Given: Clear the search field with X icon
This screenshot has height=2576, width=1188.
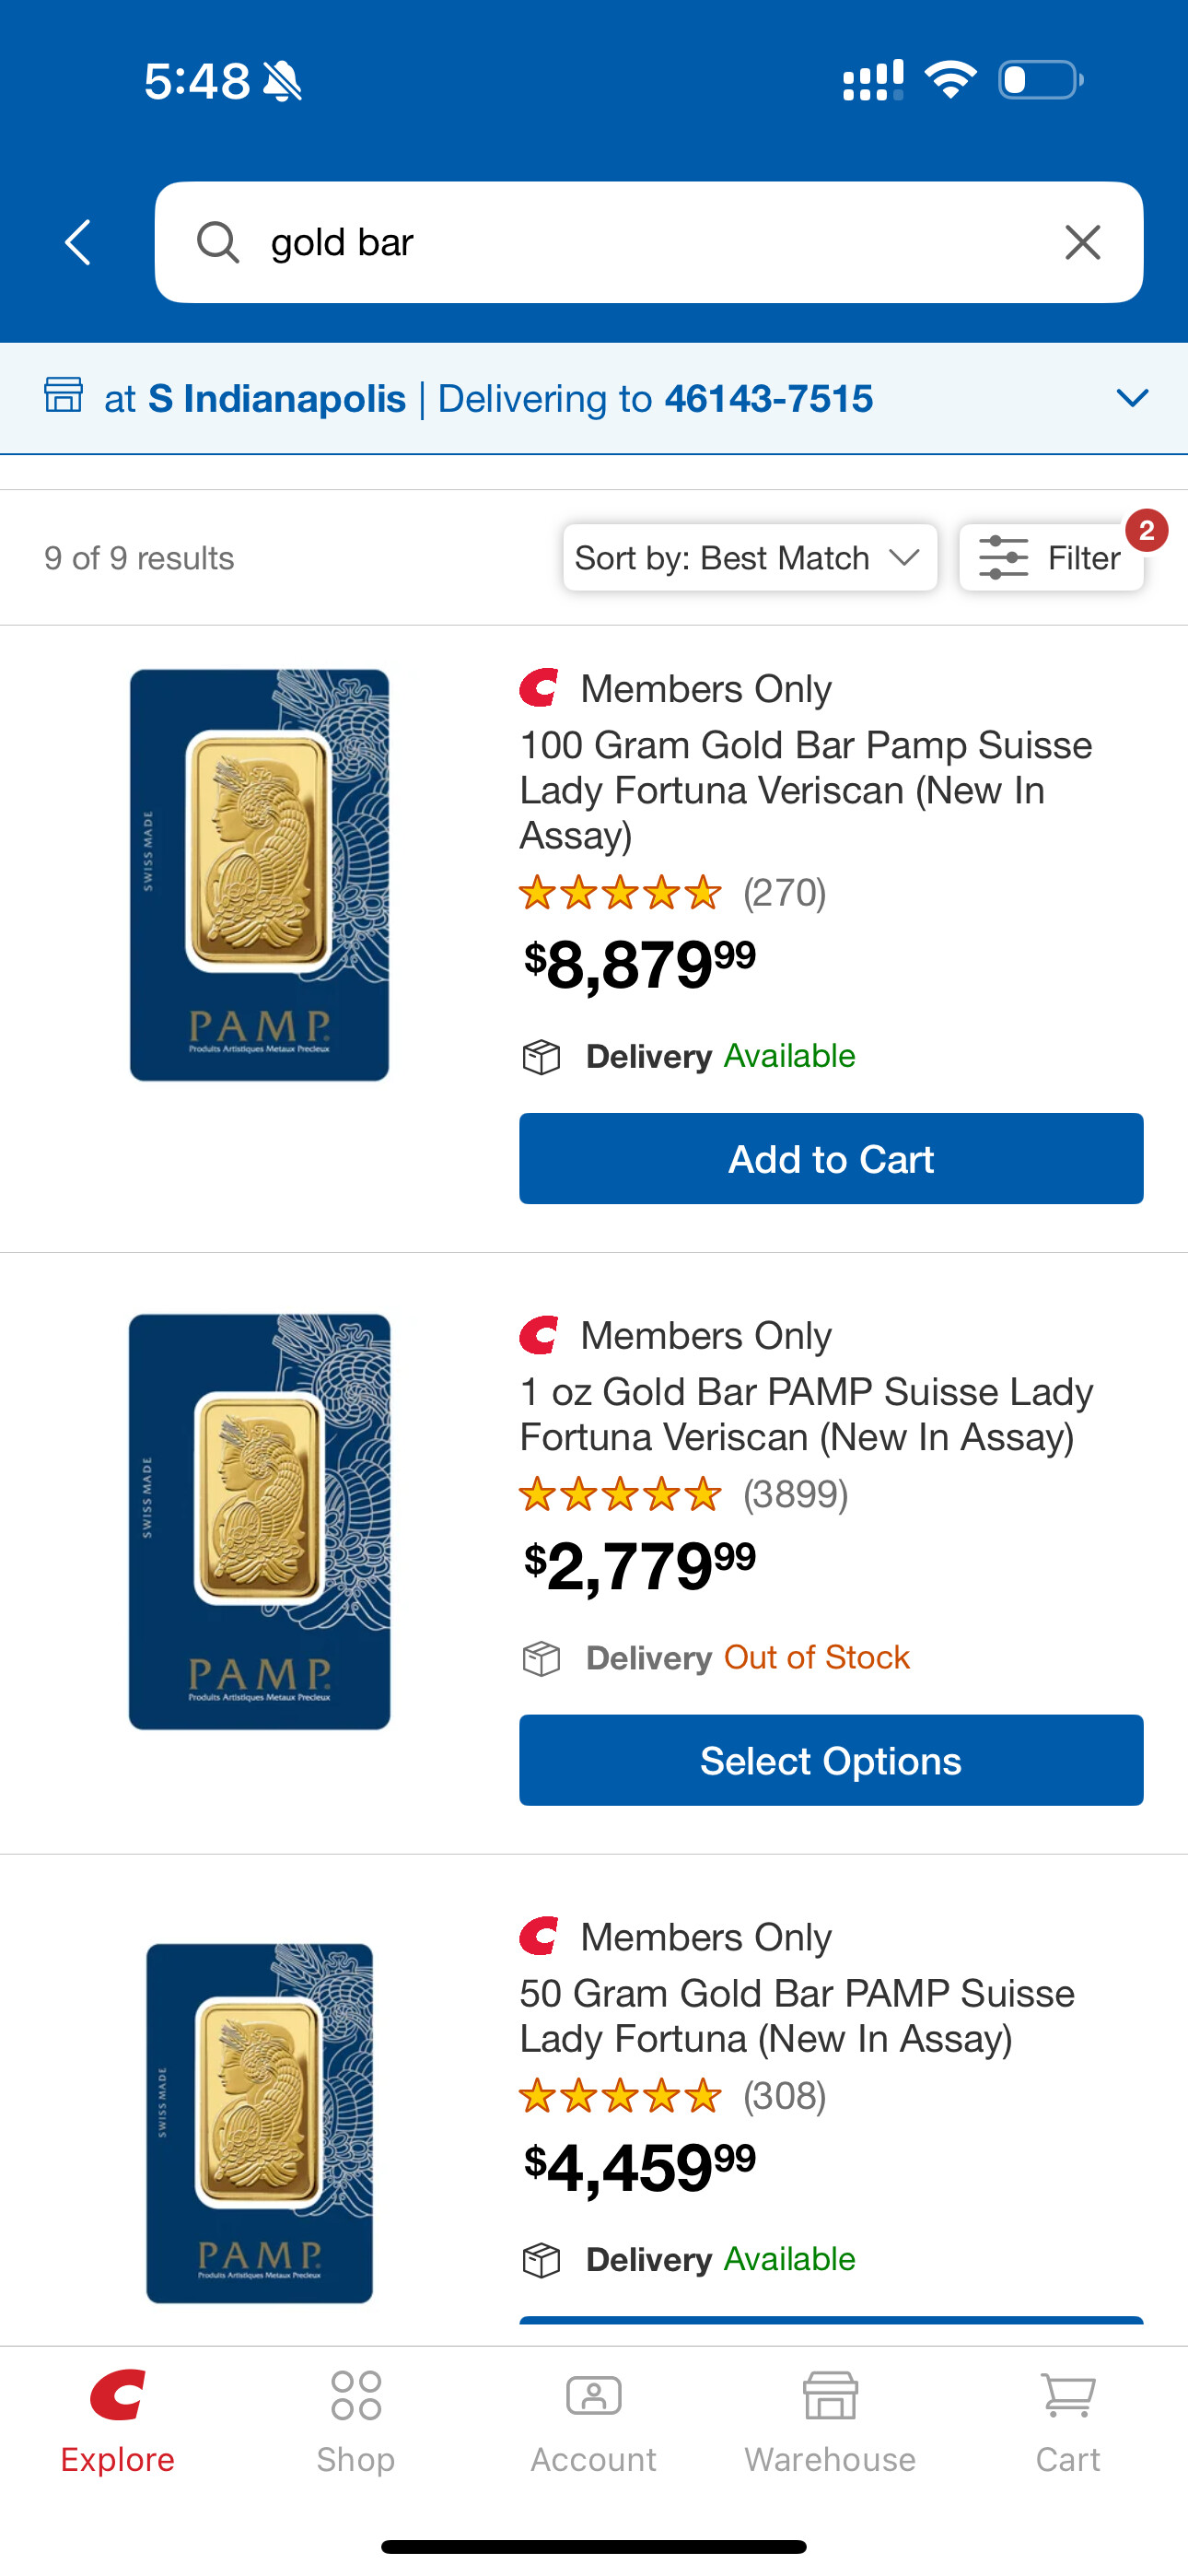Looking at the screenshot, I should coord(1082,242).
